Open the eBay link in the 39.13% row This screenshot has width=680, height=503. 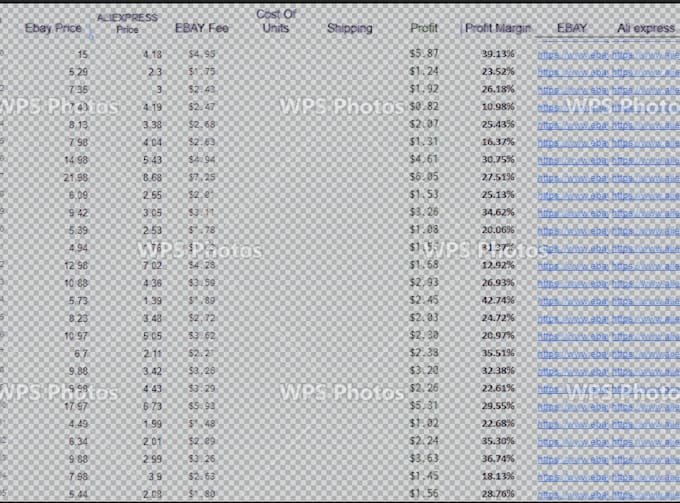pos(572,55)
